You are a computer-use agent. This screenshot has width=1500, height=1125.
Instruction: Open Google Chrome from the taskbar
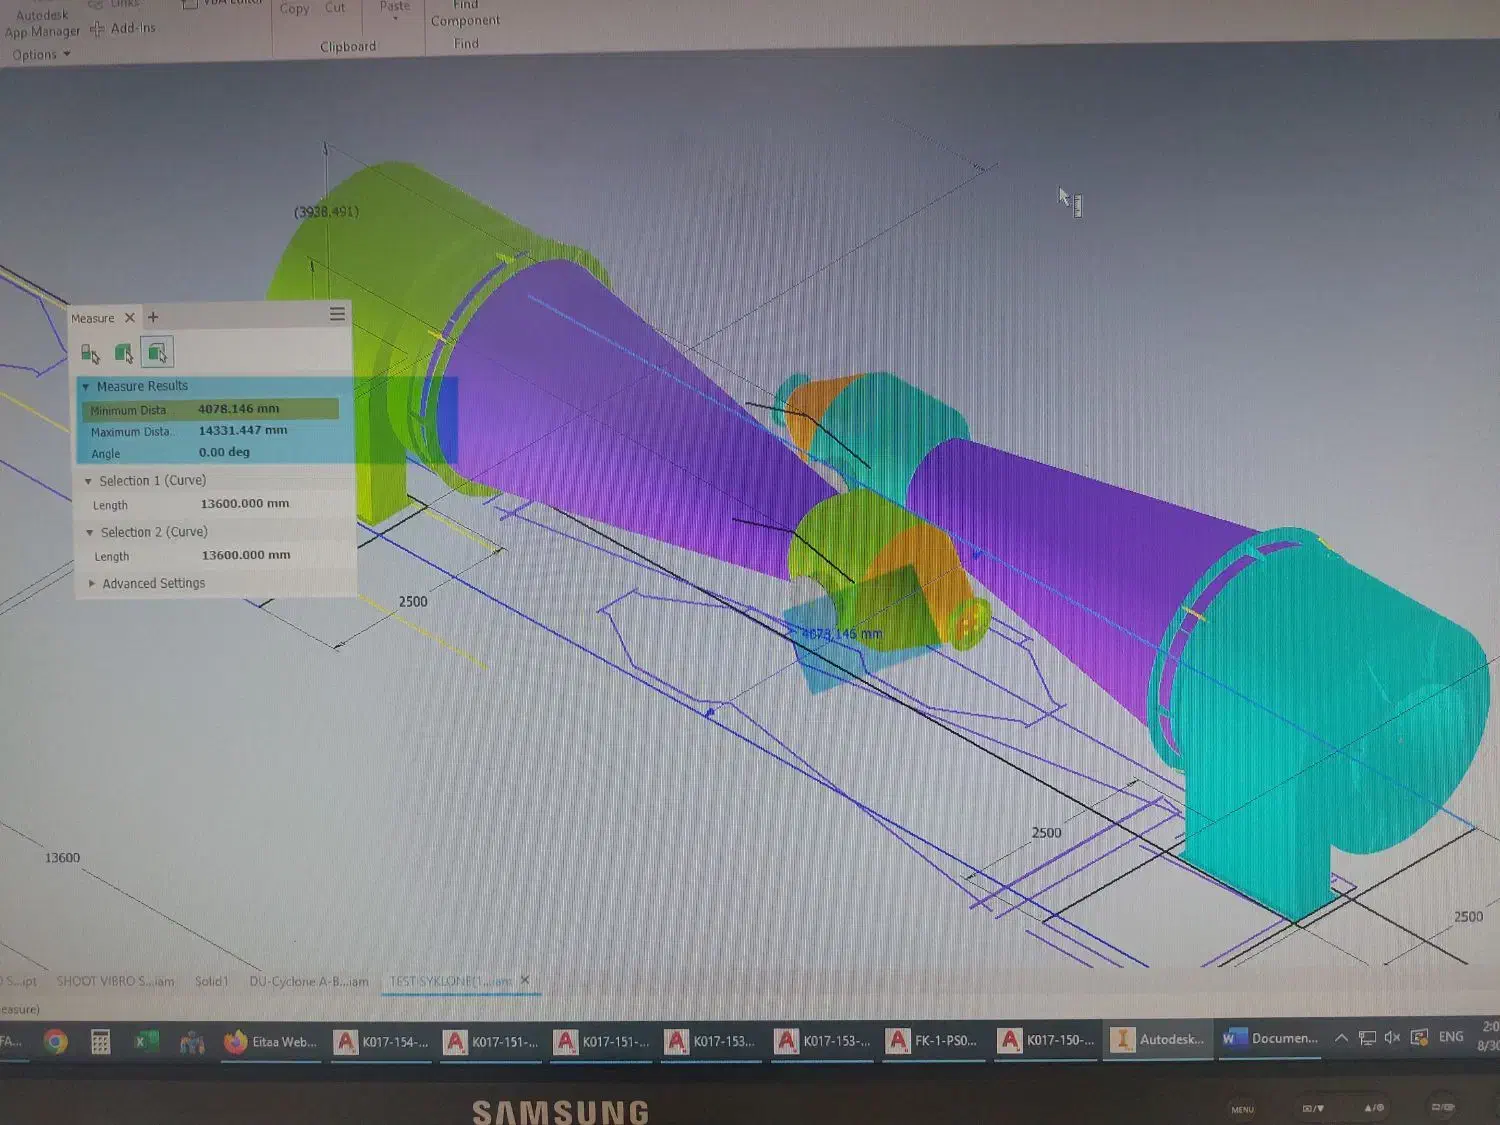(x=56, y=1042)
